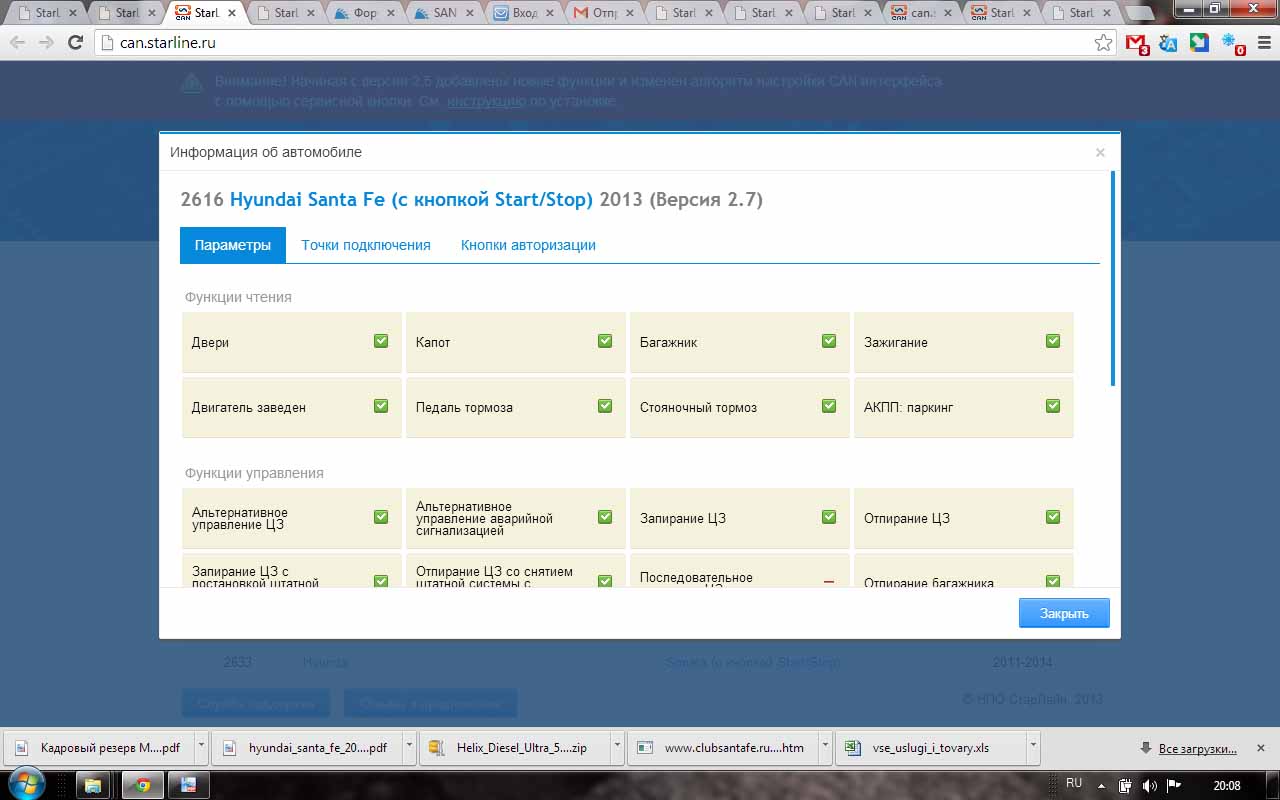The image size is (1280, 800).
Task: Toggle the Отпирание ЦЗ checkbox
Action: 1053,517
